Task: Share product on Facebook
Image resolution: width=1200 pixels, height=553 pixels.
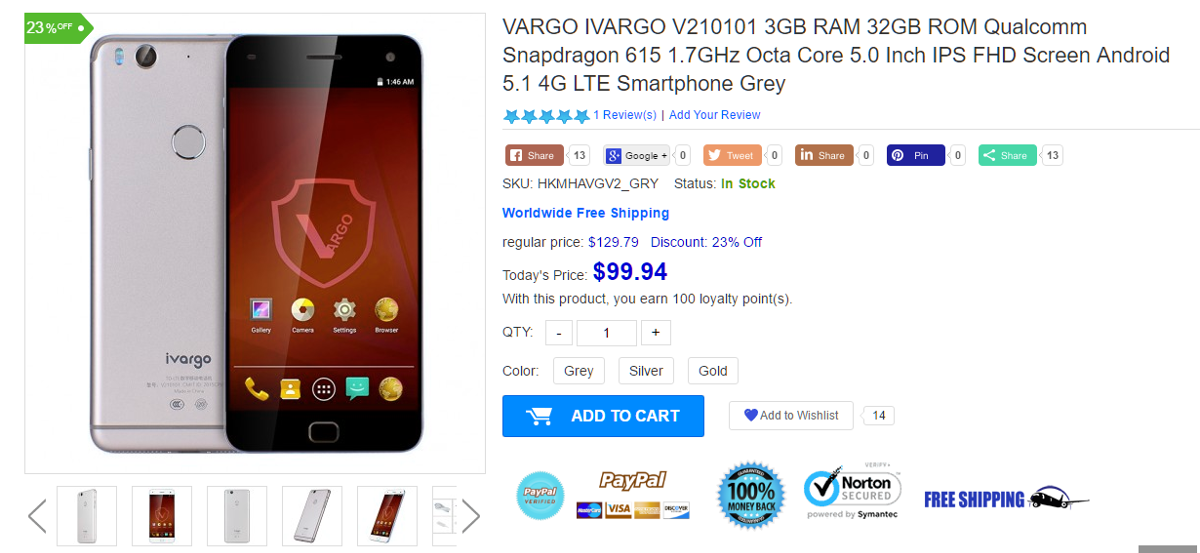Action: coord(534,155)
